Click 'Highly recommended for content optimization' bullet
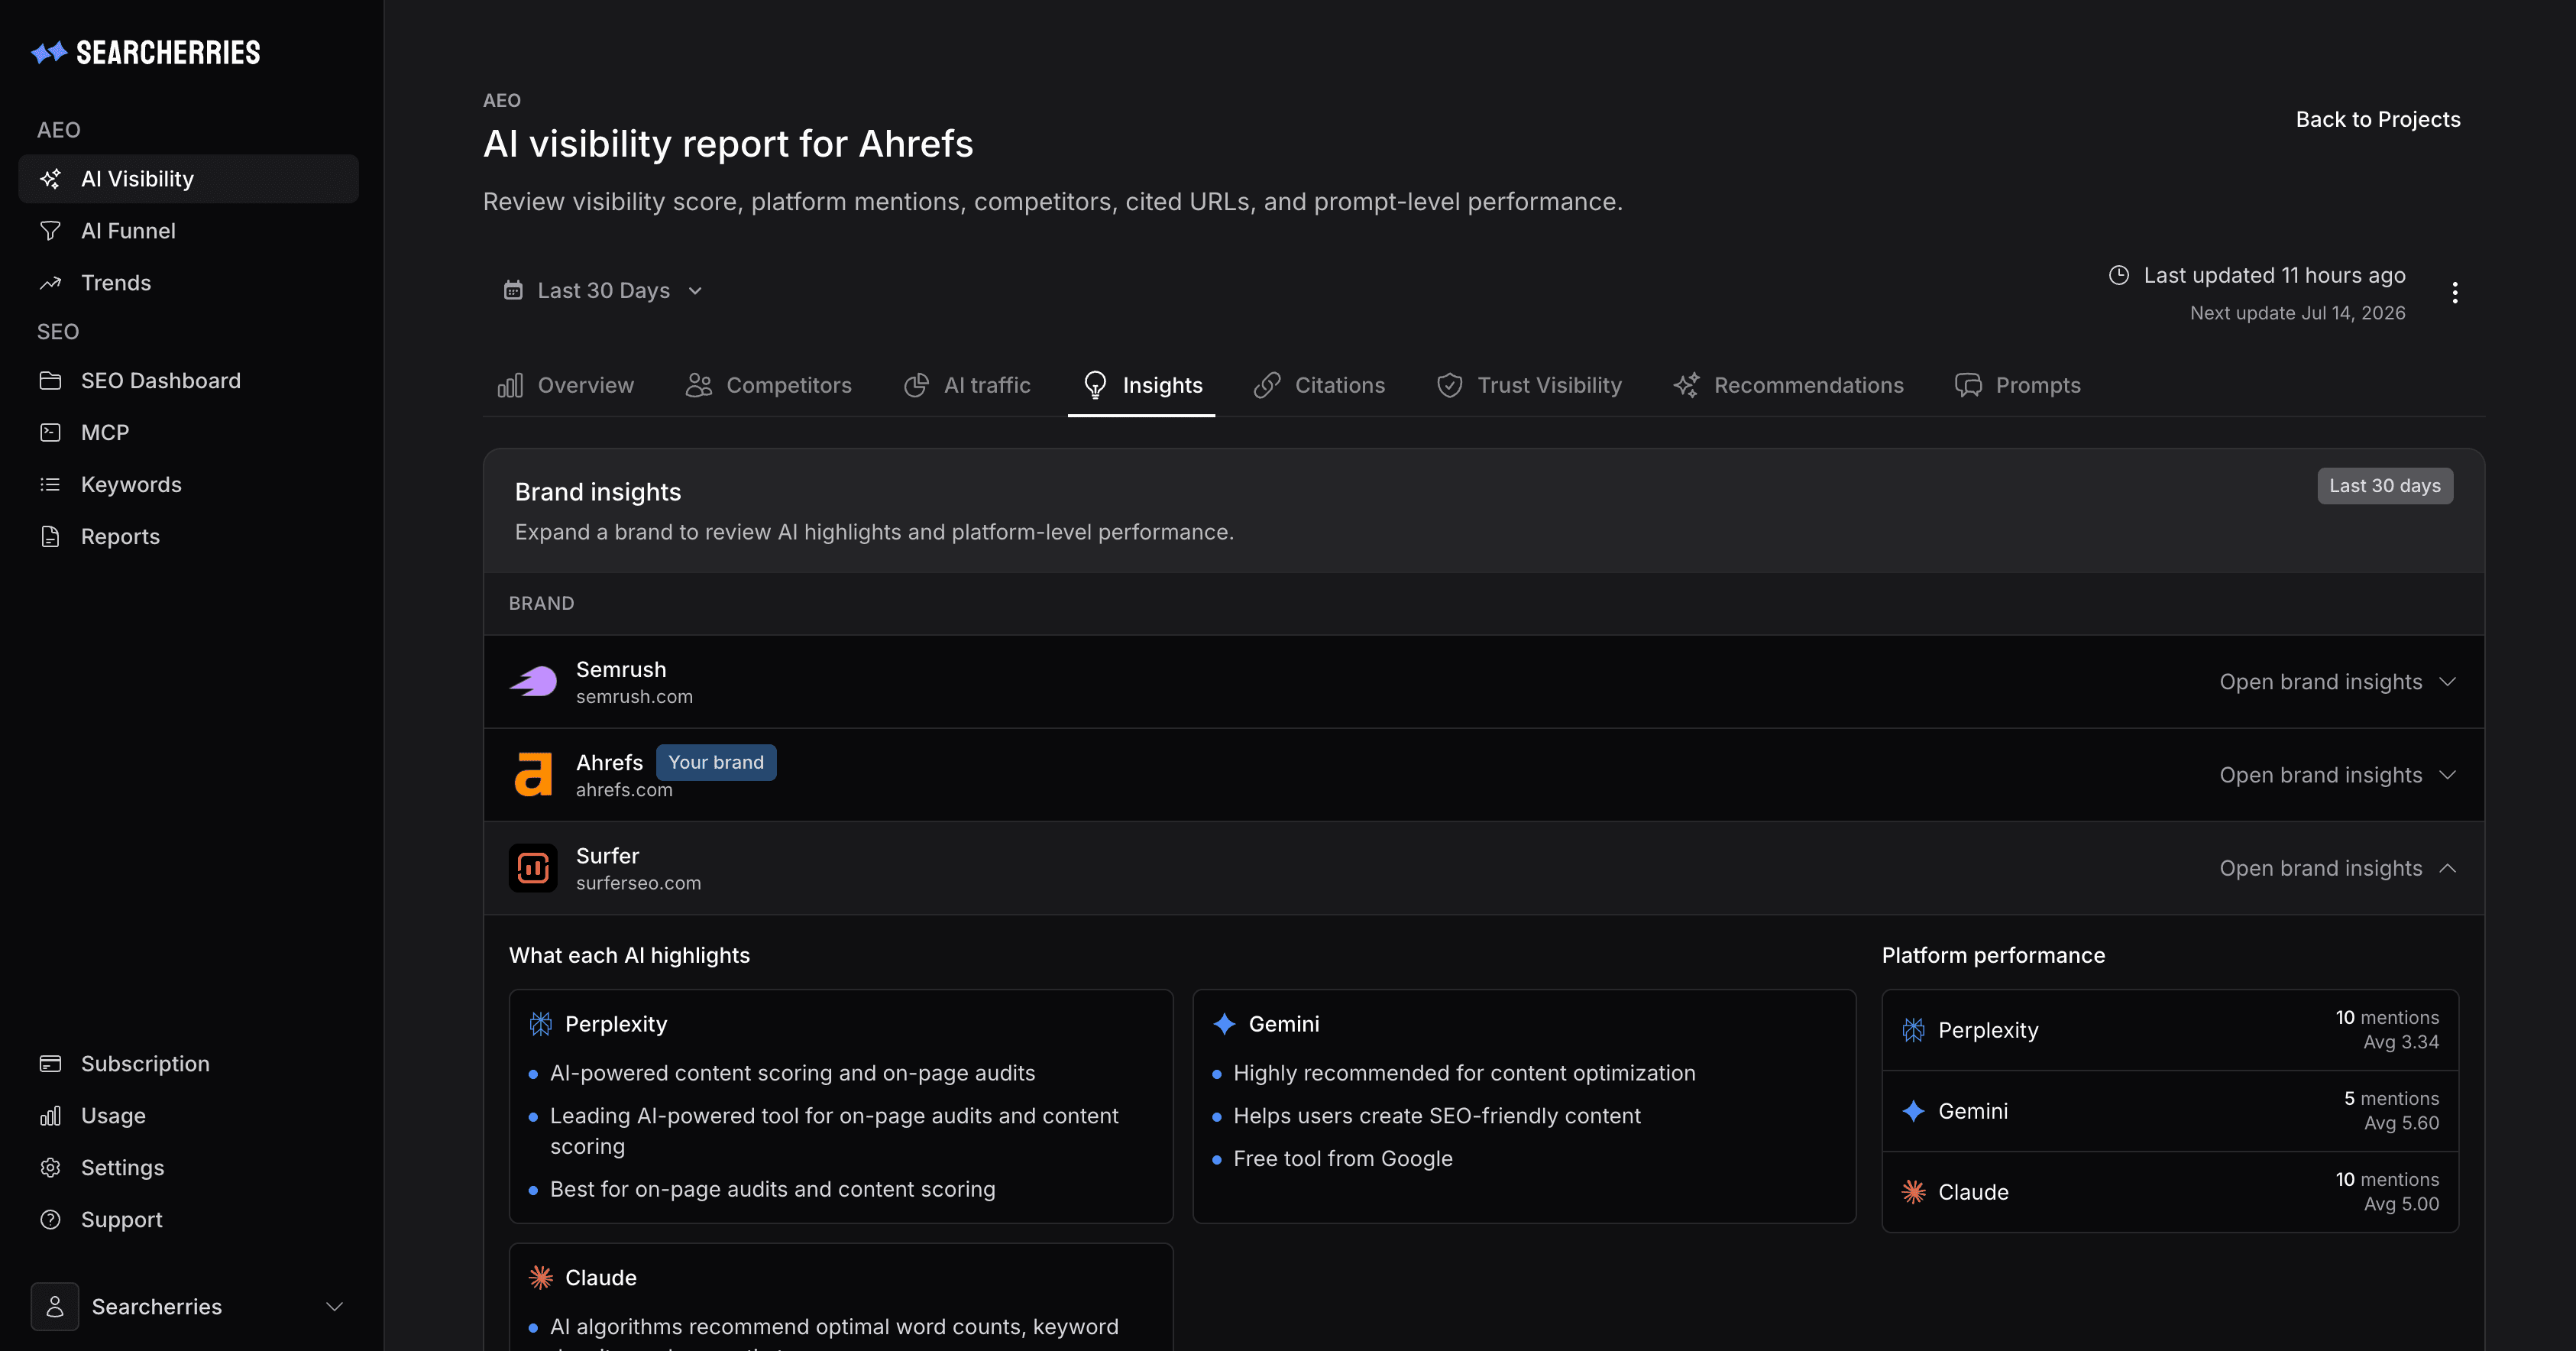 tap(1464, 1074)
